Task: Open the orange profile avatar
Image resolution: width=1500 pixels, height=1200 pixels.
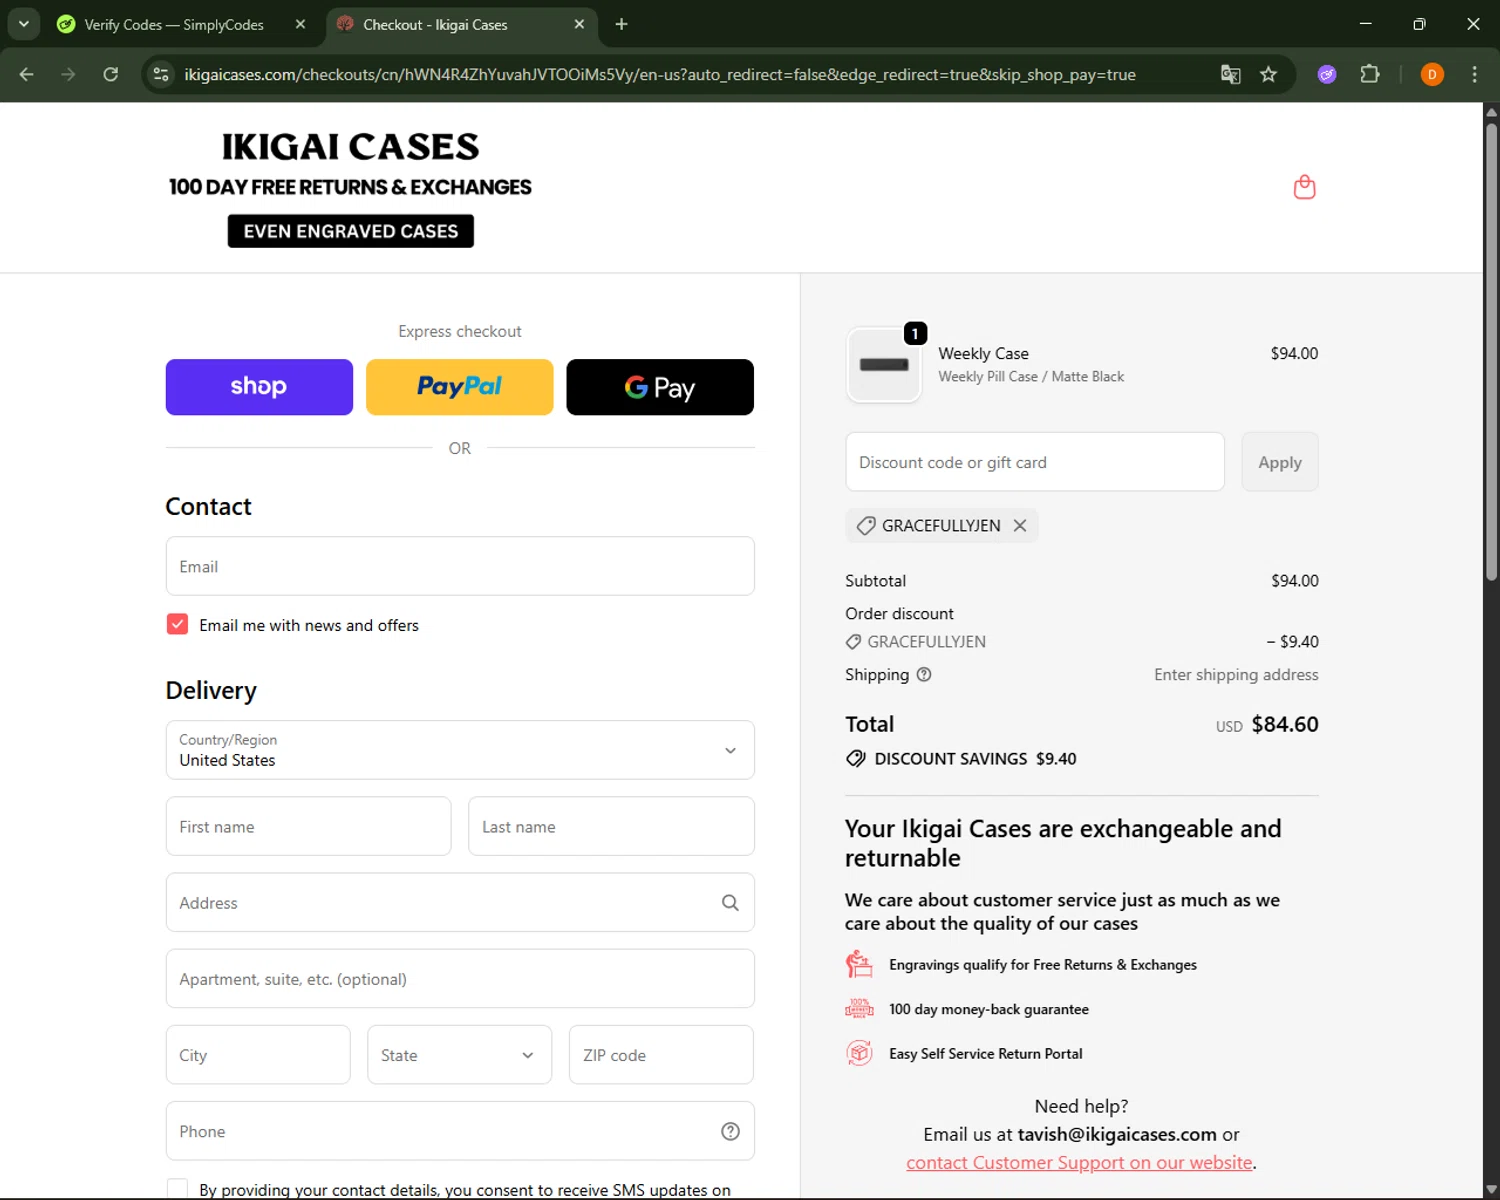Action: point(1432,74)
